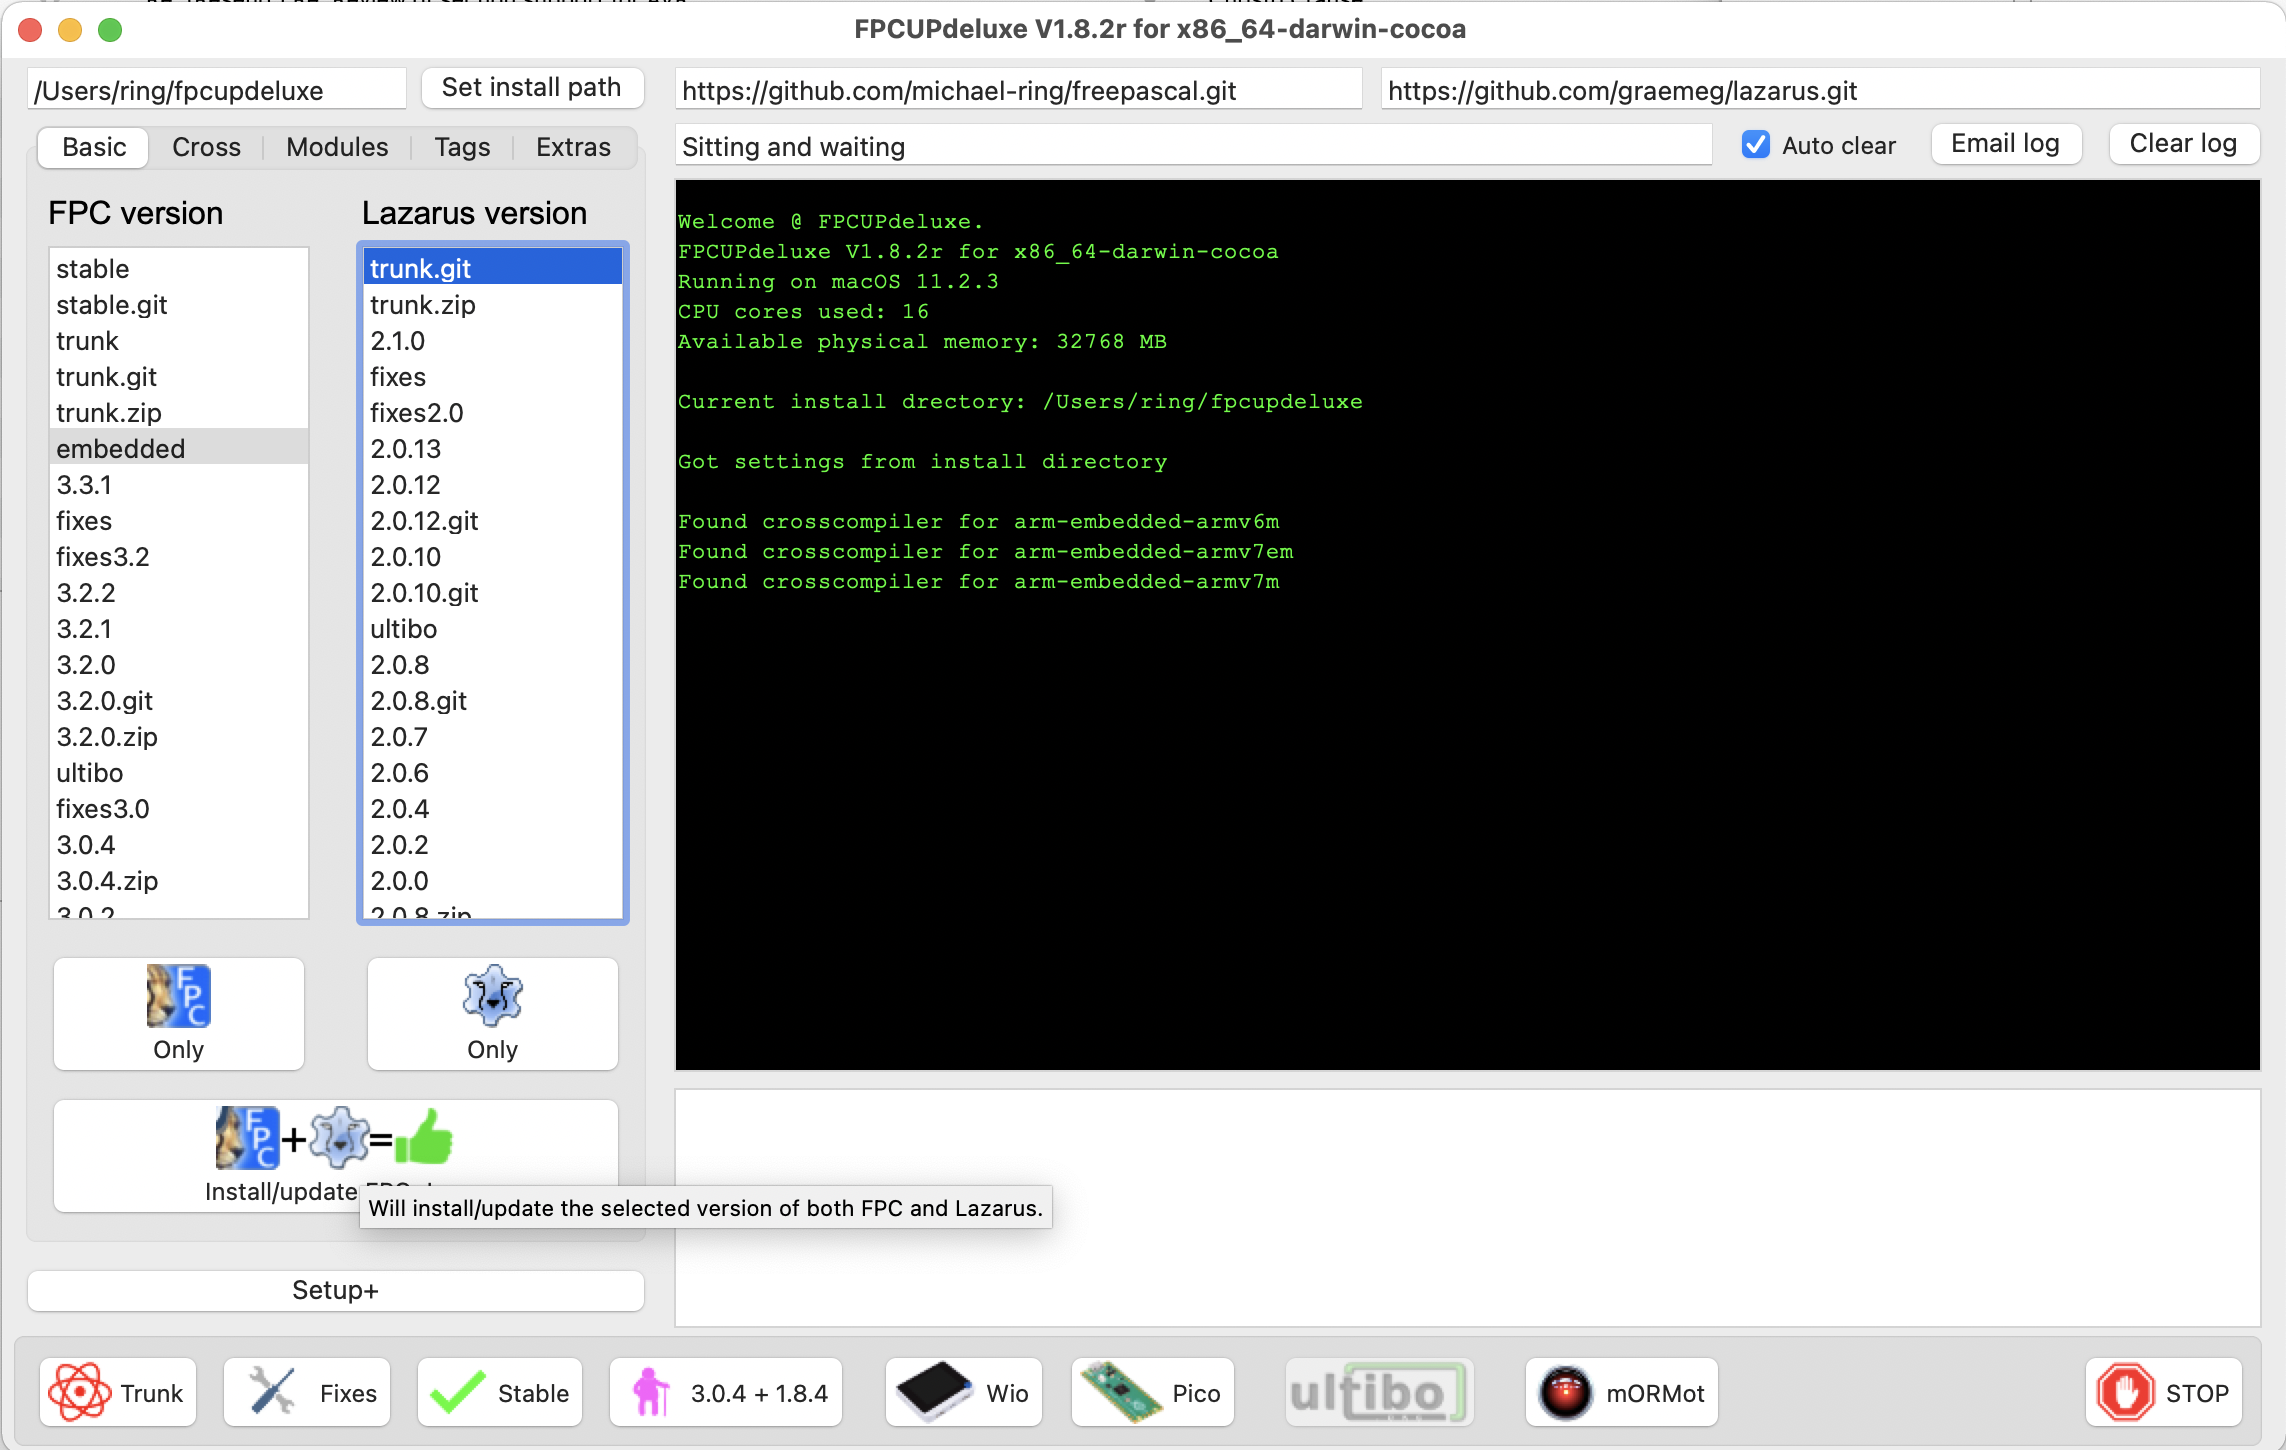Open the Setup+ button
Screen dimensions: 2286x1450
click(336, 1290)
